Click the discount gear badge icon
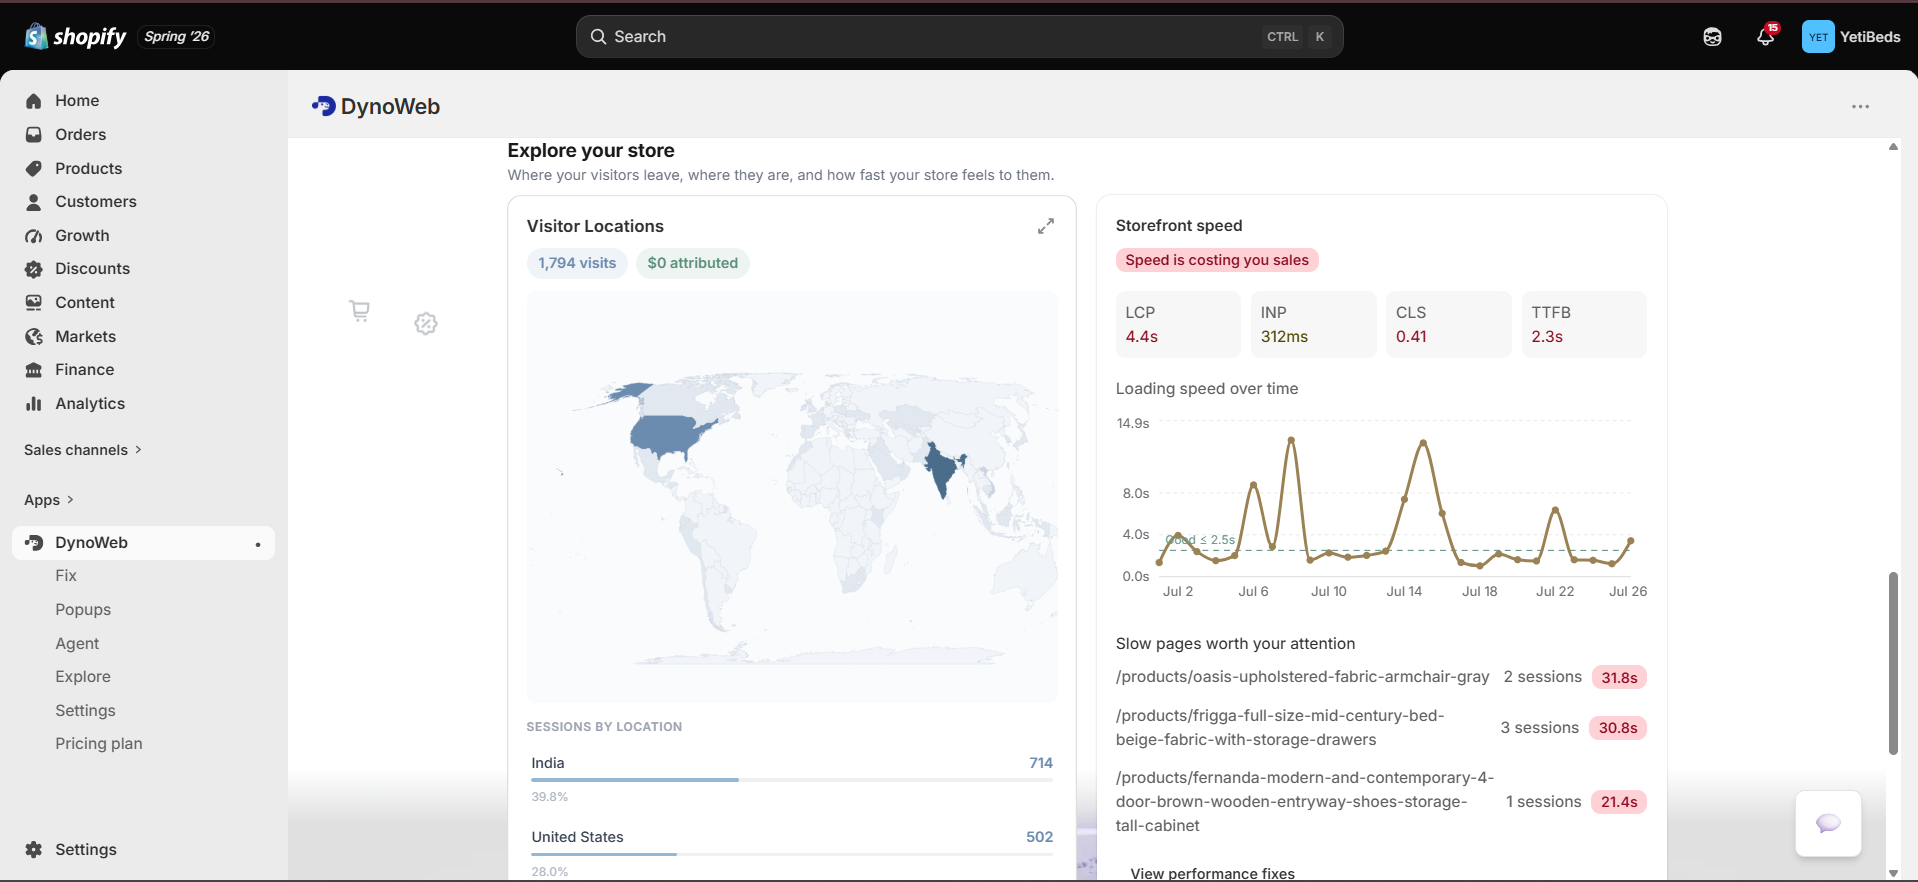The height and width of the screenshot is (882, 1918). 426,323
